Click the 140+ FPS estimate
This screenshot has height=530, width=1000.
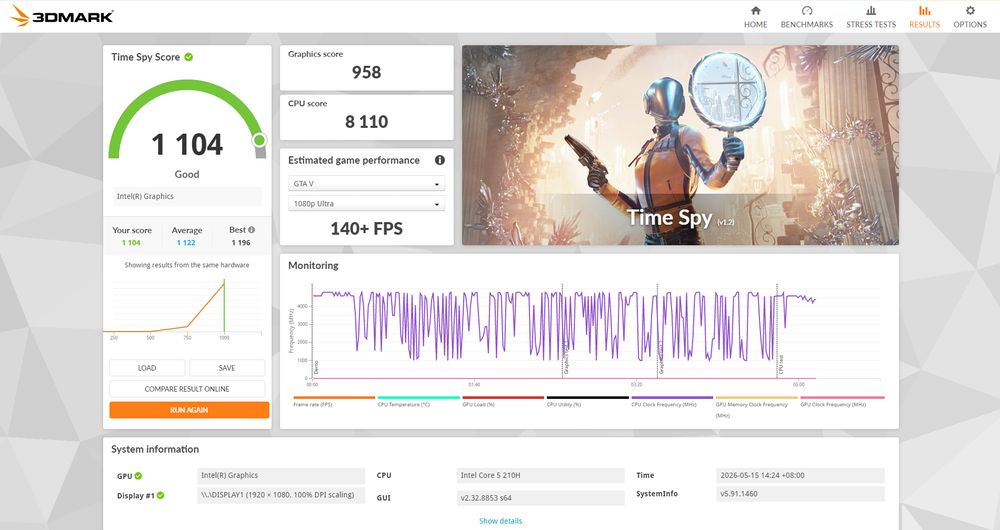click(367, 229)
